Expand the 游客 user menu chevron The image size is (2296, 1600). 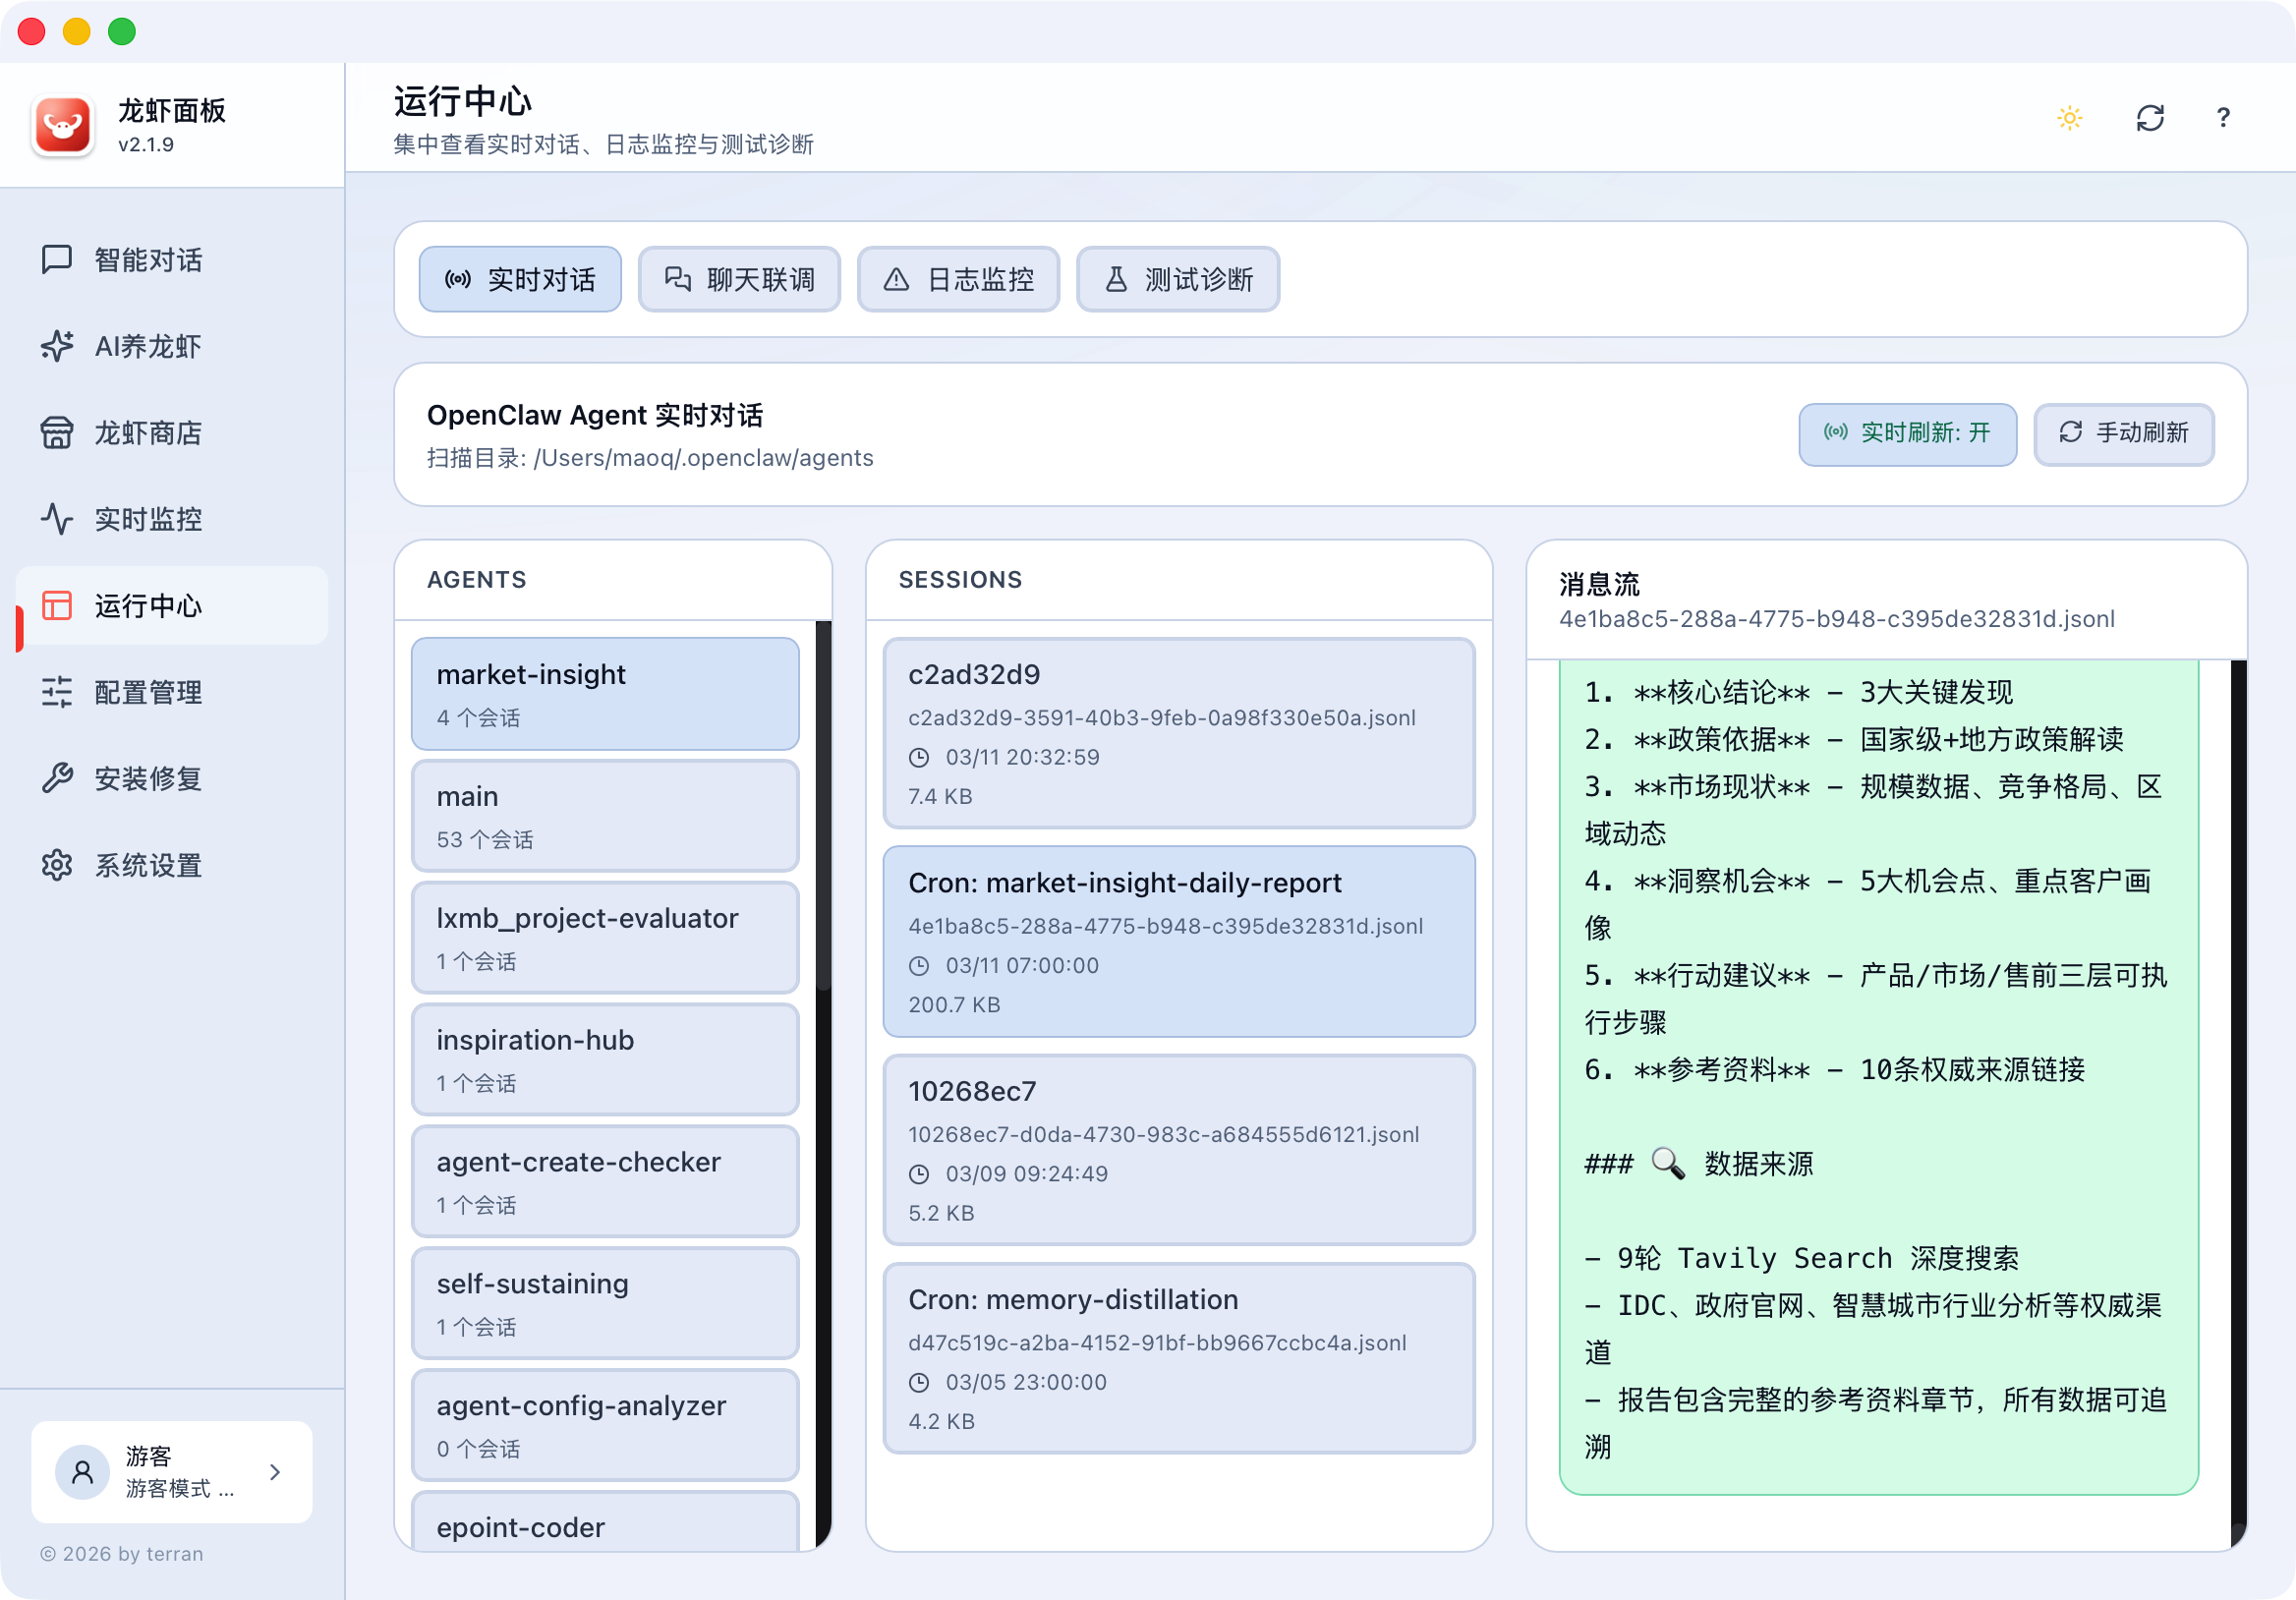point(275,1472)
